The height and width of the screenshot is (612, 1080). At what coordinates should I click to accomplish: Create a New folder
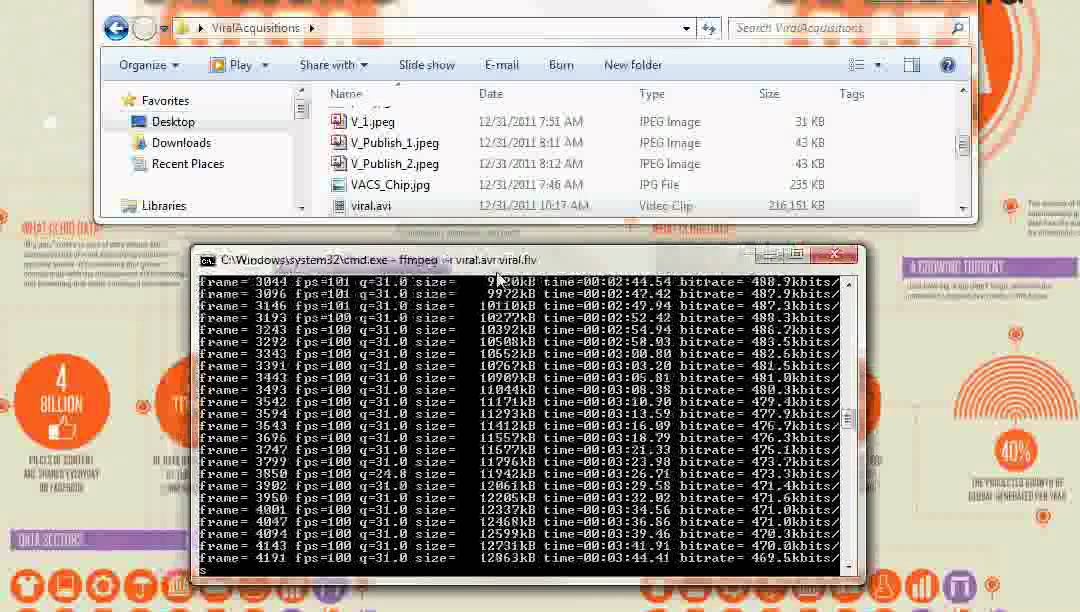(x=632, y=65)
